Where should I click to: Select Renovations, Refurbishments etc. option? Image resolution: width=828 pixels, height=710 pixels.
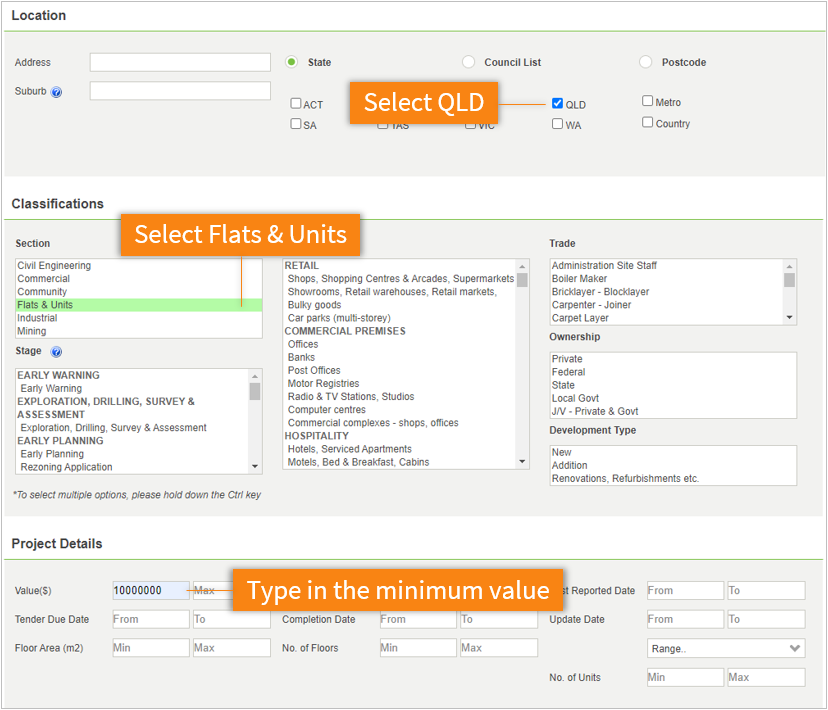(673, 479)
